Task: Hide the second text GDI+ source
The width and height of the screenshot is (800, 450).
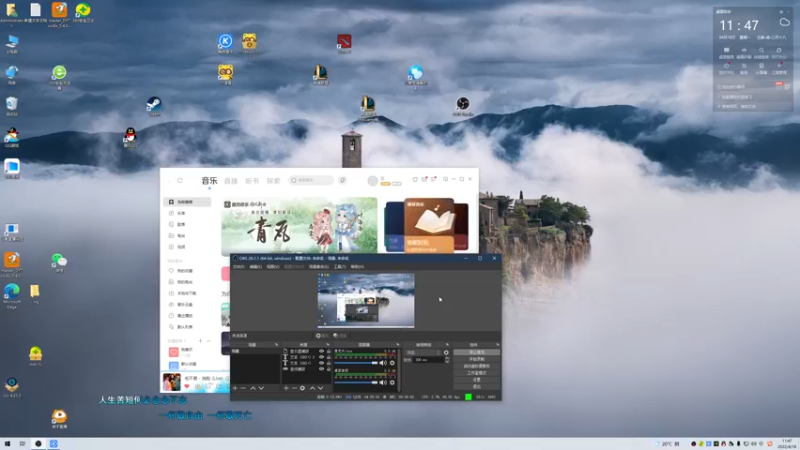Action: 321,363
